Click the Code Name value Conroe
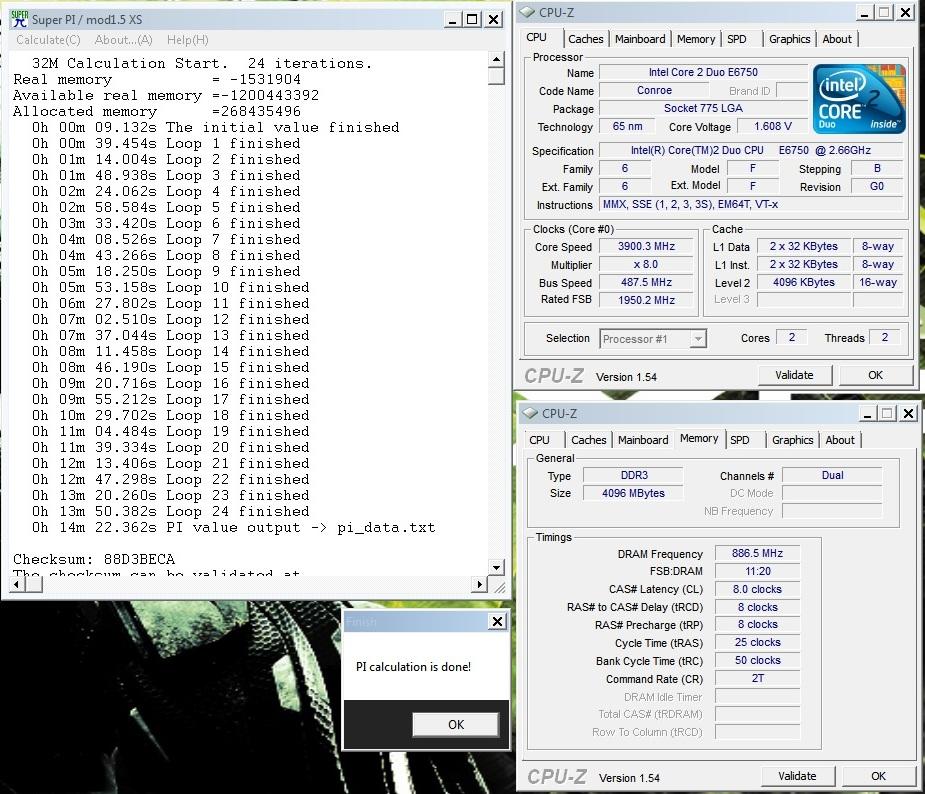925x794 pixels. click(654, 91)
